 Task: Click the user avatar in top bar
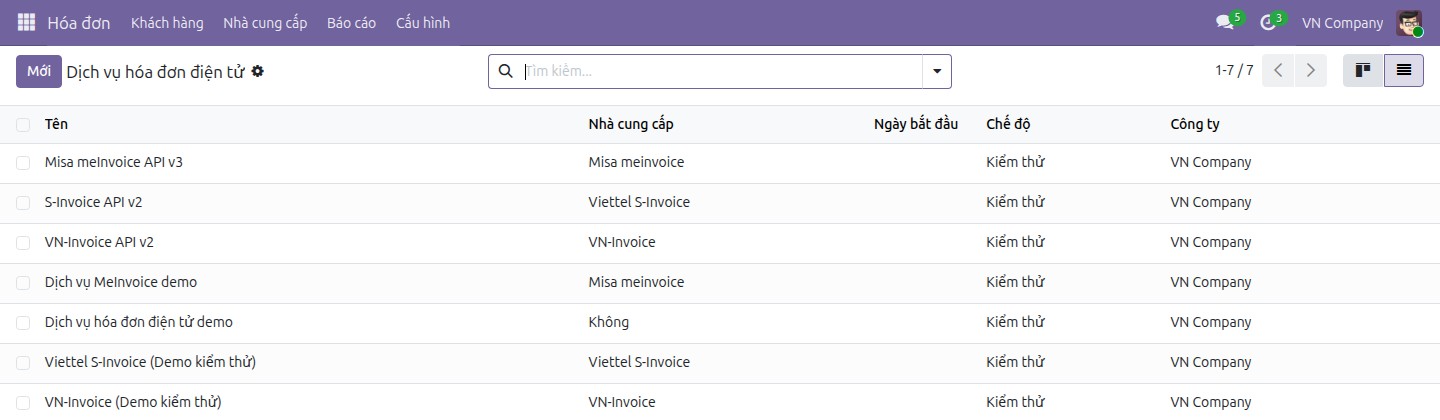pos(1409,23)
